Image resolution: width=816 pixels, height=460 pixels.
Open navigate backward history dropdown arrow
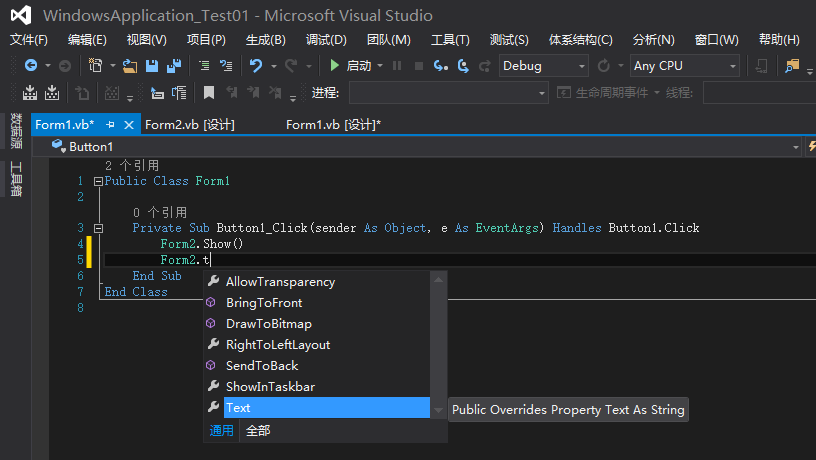point(47,66)
